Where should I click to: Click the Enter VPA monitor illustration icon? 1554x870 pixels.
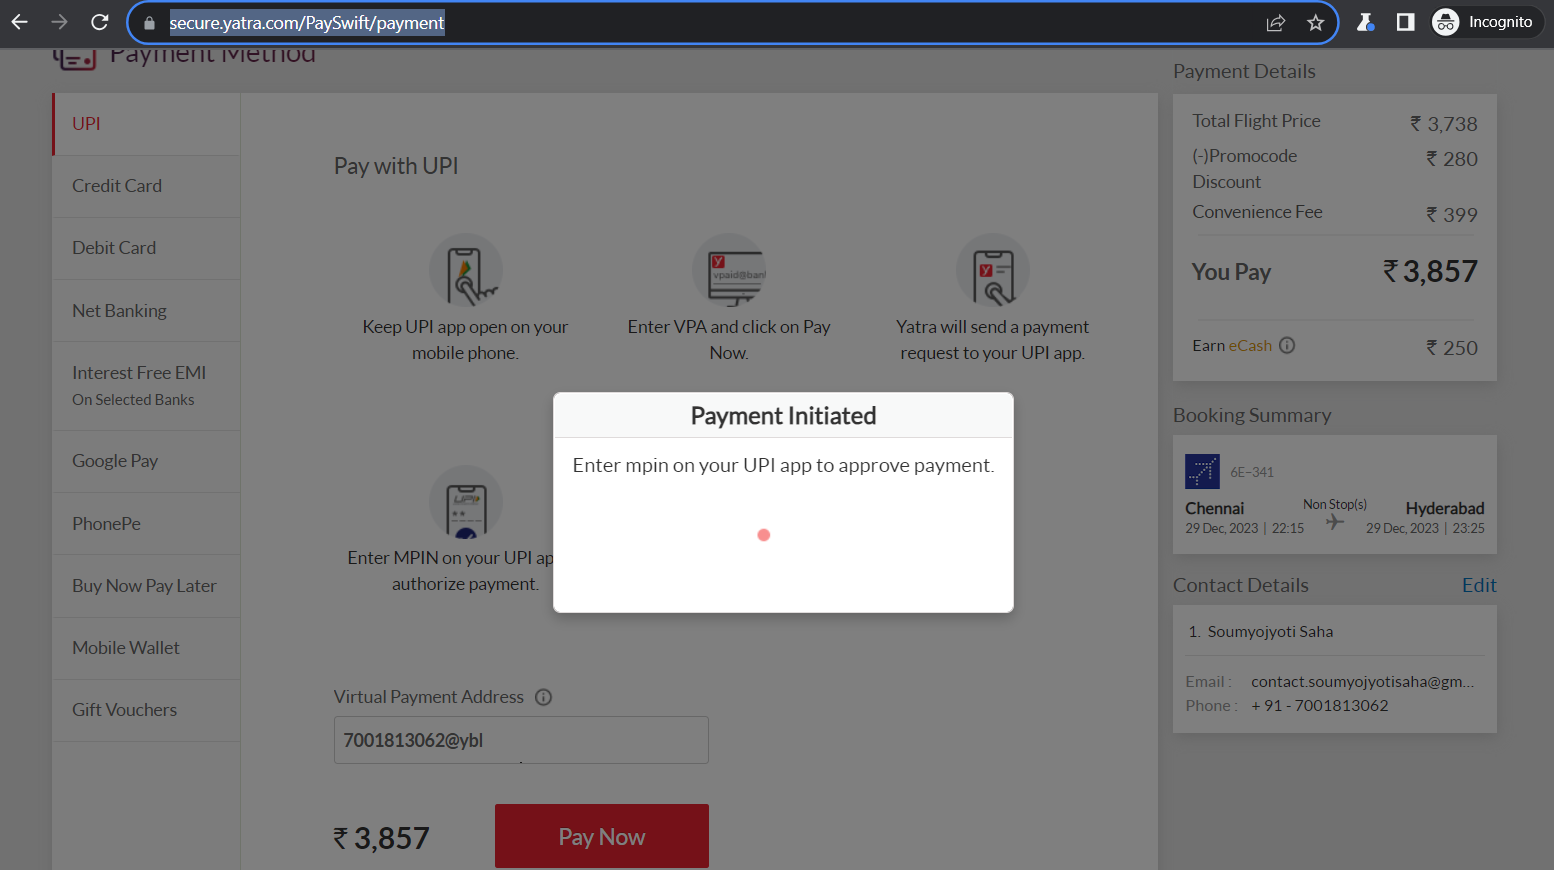[x=729, y=271]
